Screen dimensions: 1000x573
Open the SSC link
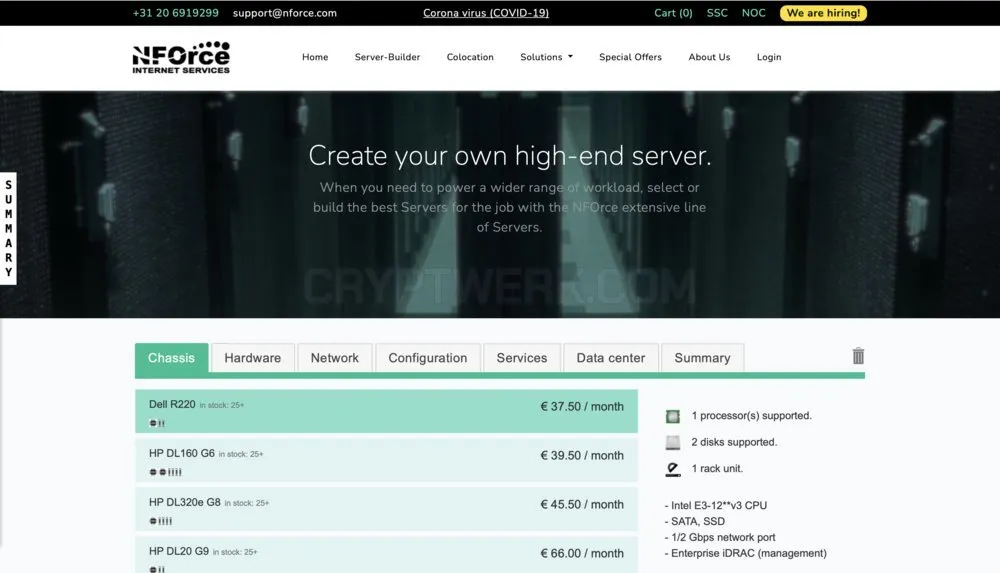tap(717, 13)
